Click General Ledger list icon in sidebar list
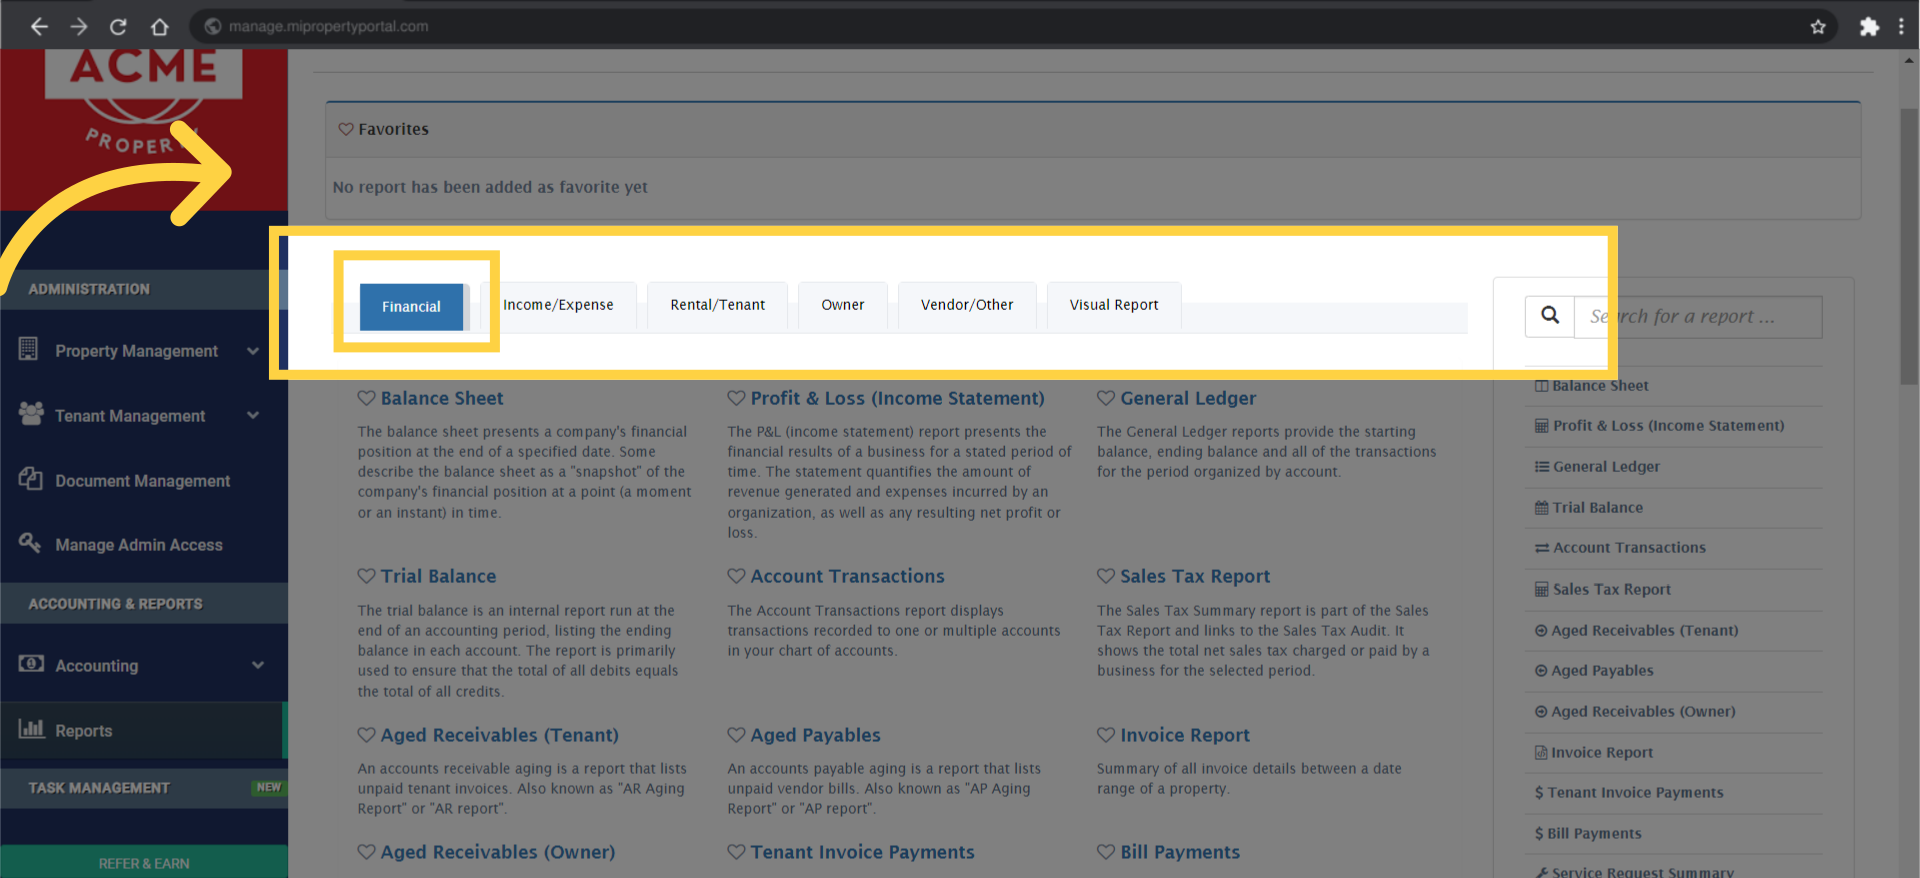 coord(1542,467)
